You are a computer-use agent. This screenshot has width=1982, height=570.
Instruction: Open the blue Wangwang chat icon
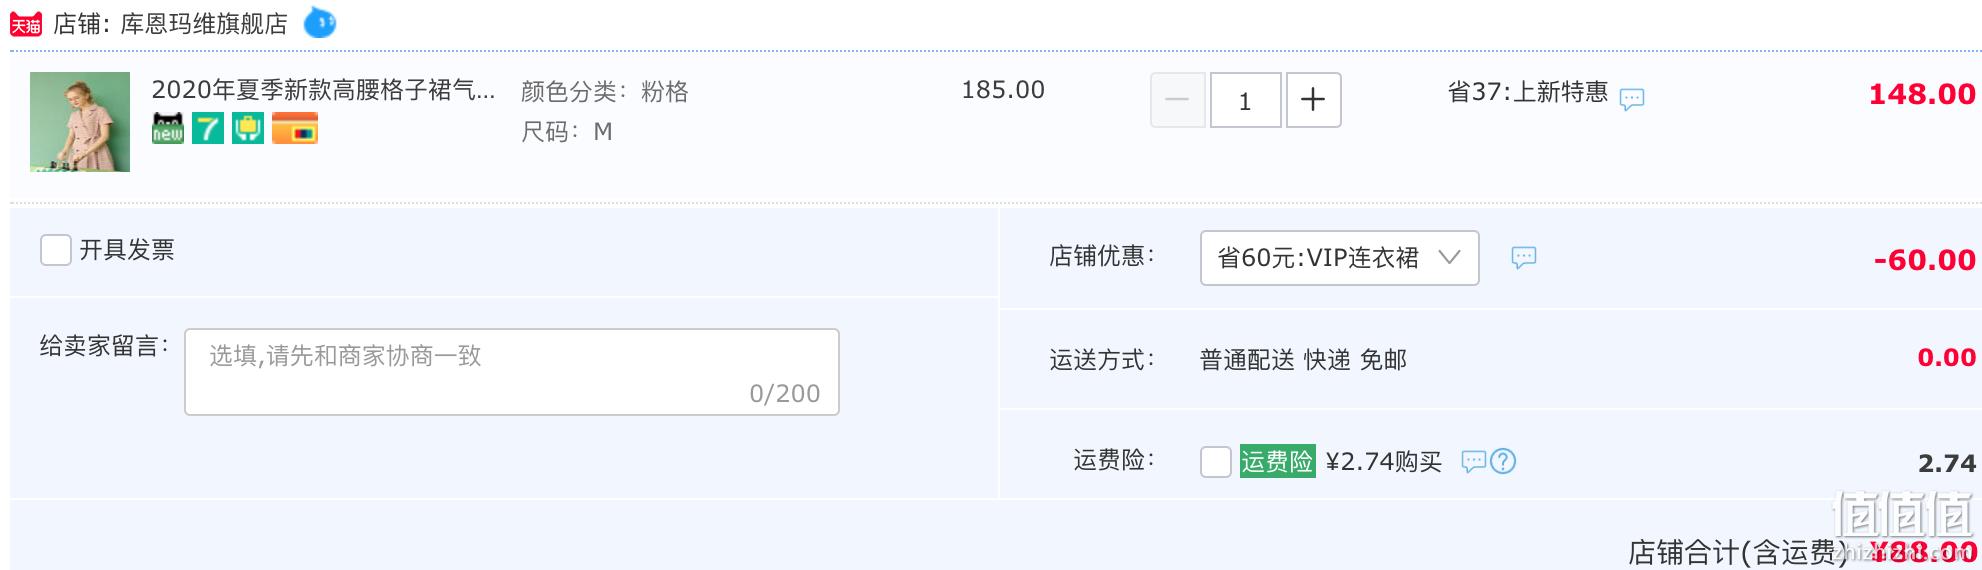(x=320, y=22)
